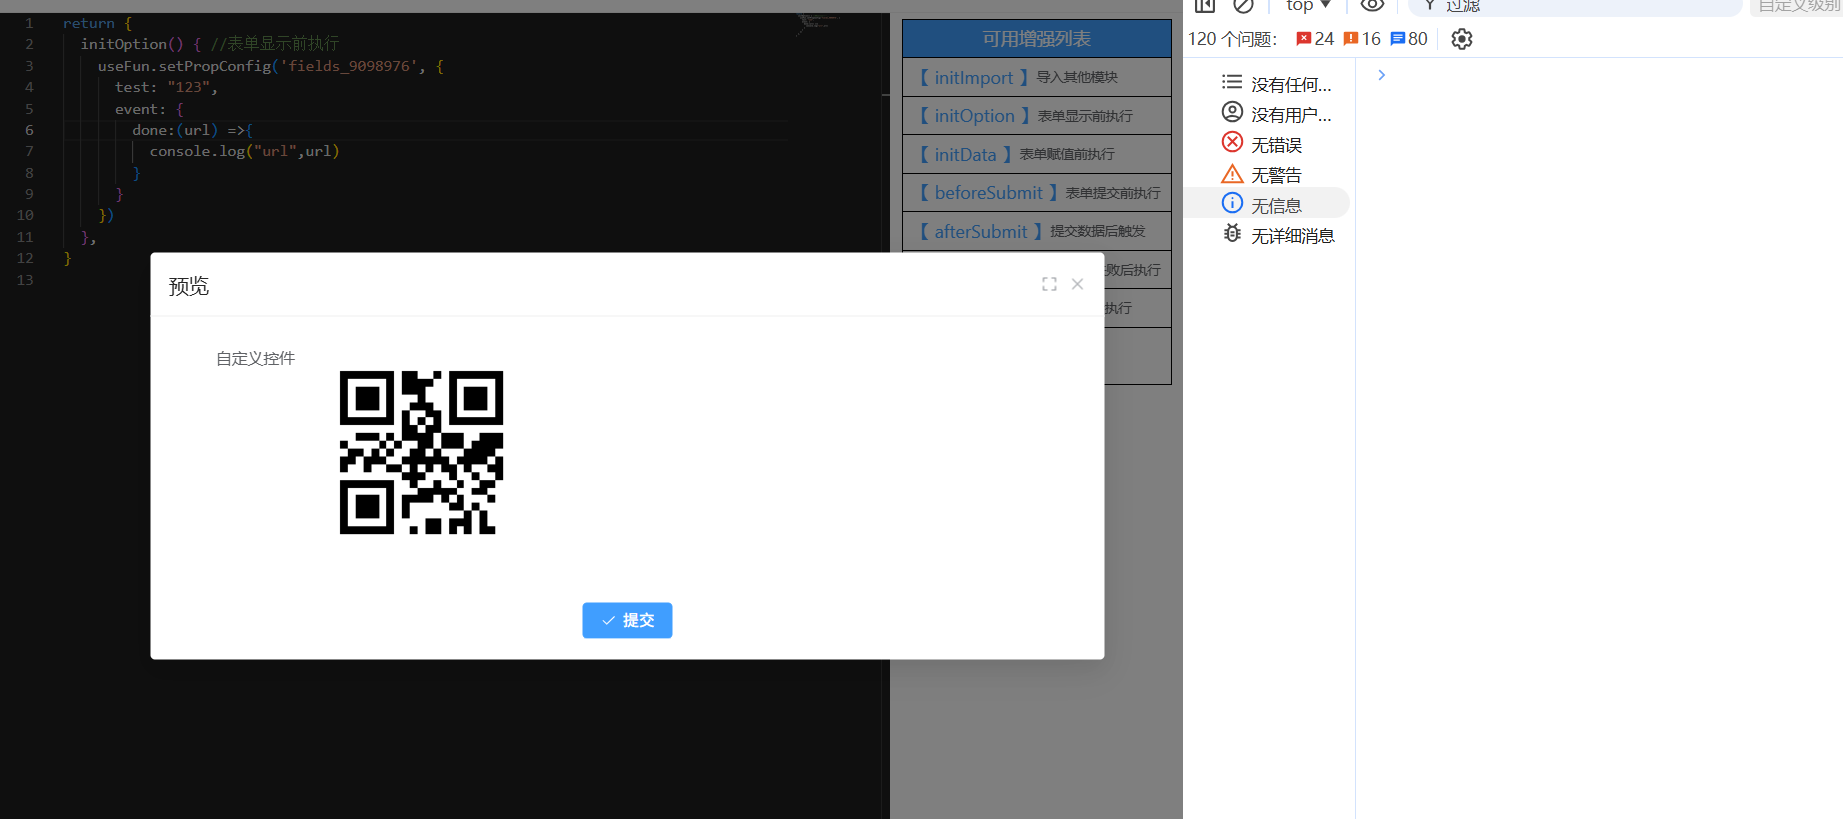Select the 无信息 sidebar filter

1276,205
